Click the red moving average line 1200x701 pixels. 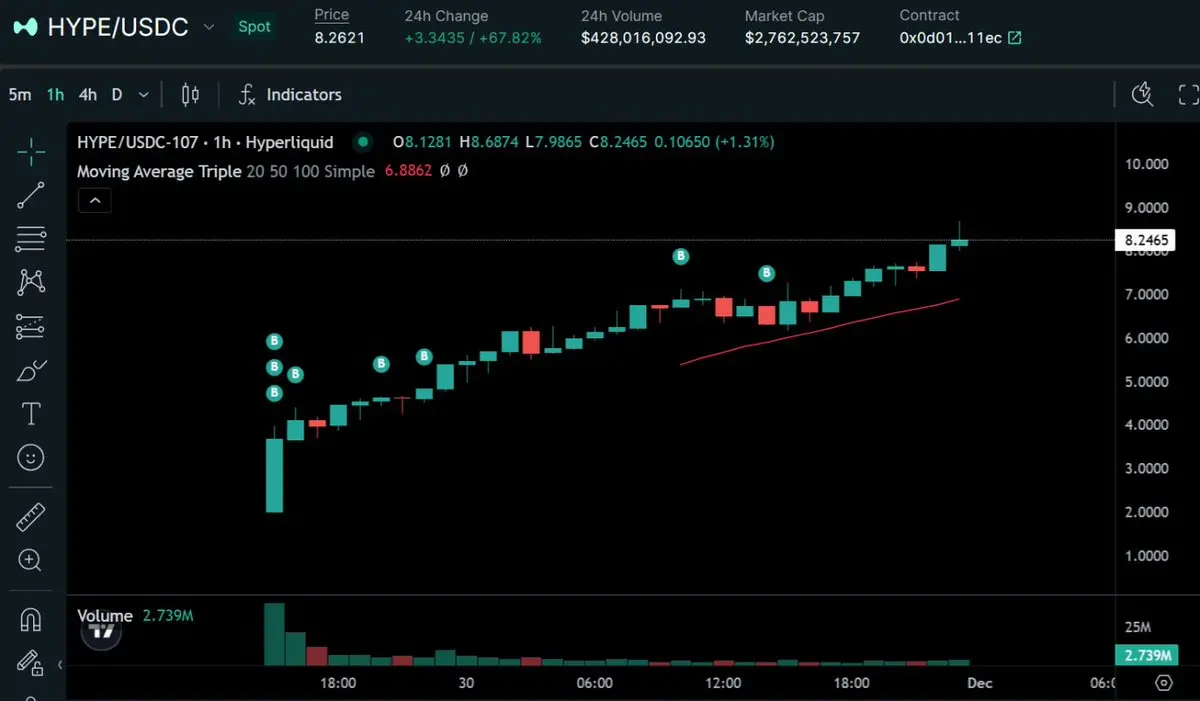[820, 330]
